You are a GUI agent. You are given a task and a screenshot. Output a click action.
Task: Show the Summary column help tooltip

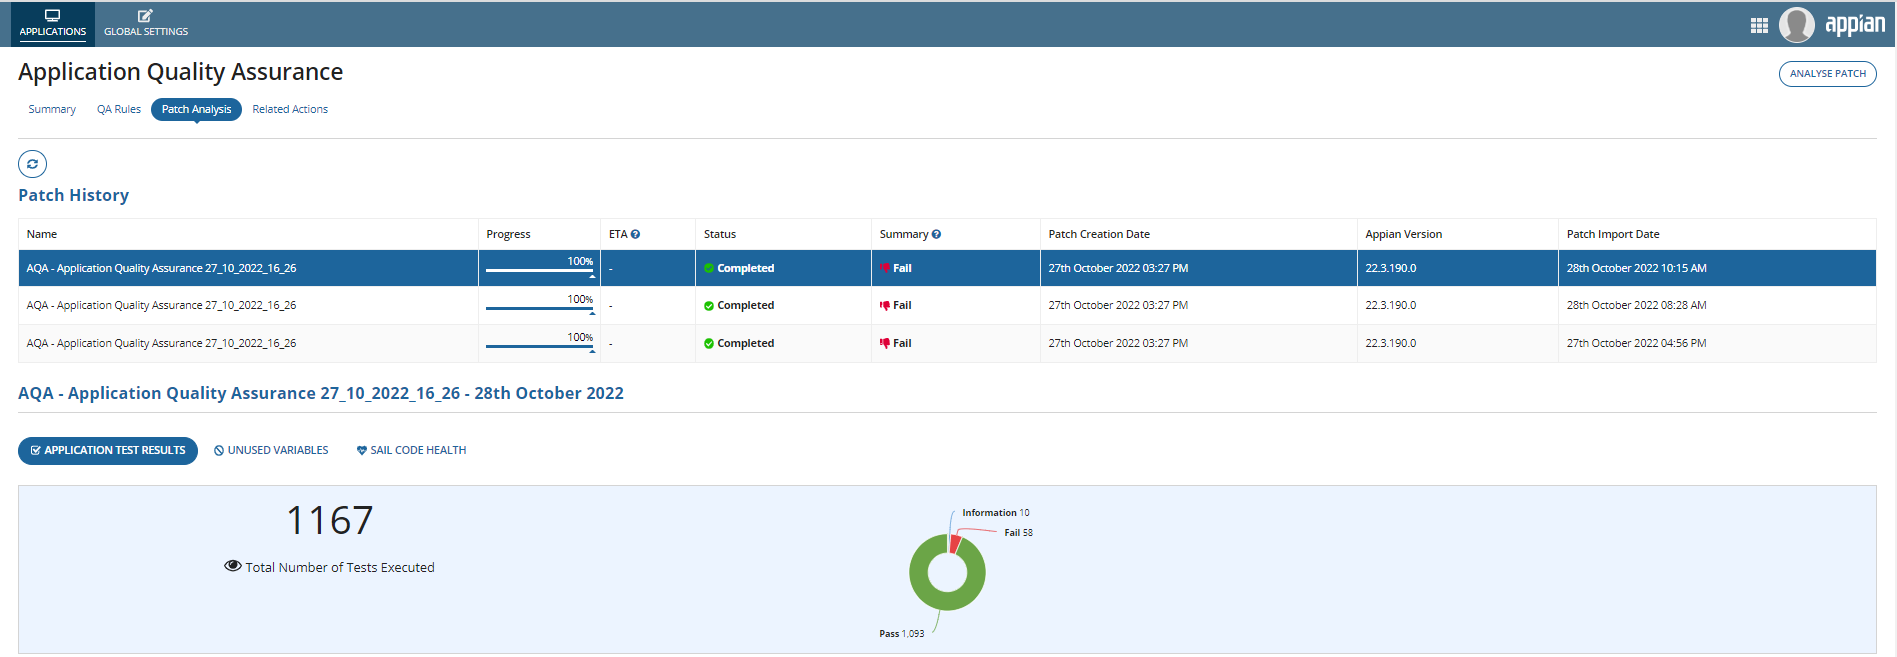click(936, 234)
